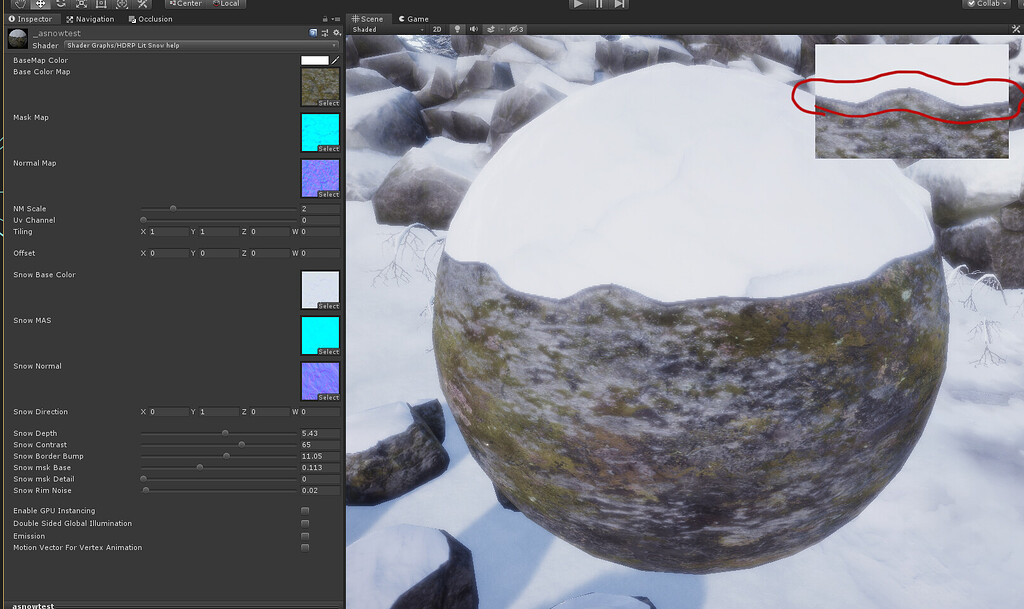This screenshot has height=609, width=1024.
Task: Select the Rect transform tool
Action: (x=102, y=4)
